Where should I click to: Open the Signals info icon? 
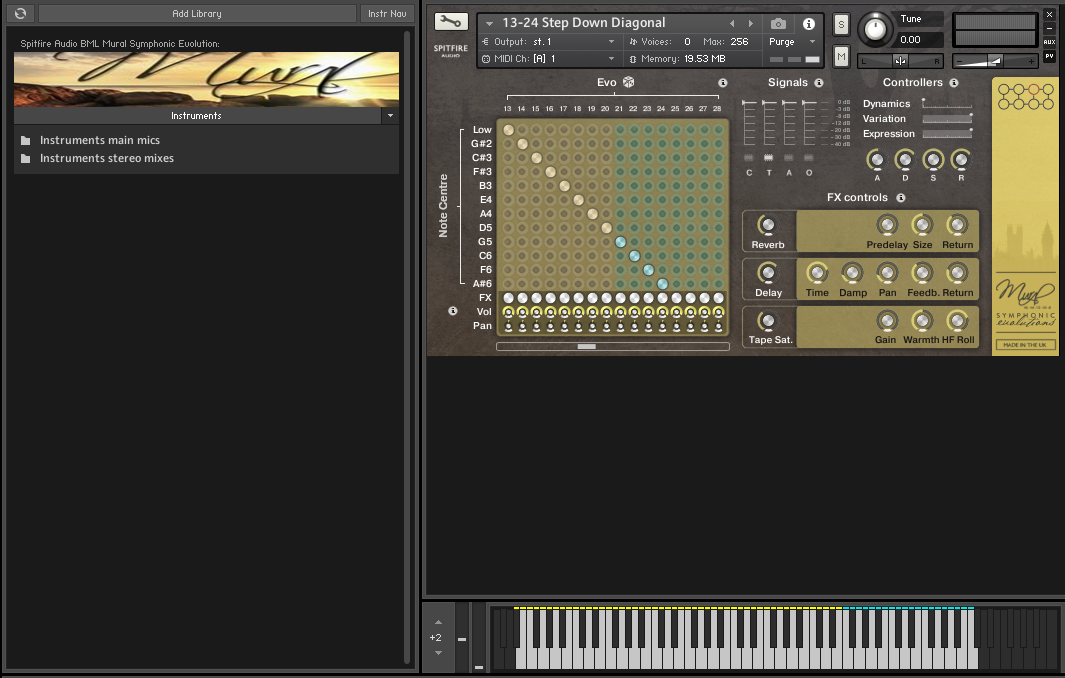click(x=818, y=83)
